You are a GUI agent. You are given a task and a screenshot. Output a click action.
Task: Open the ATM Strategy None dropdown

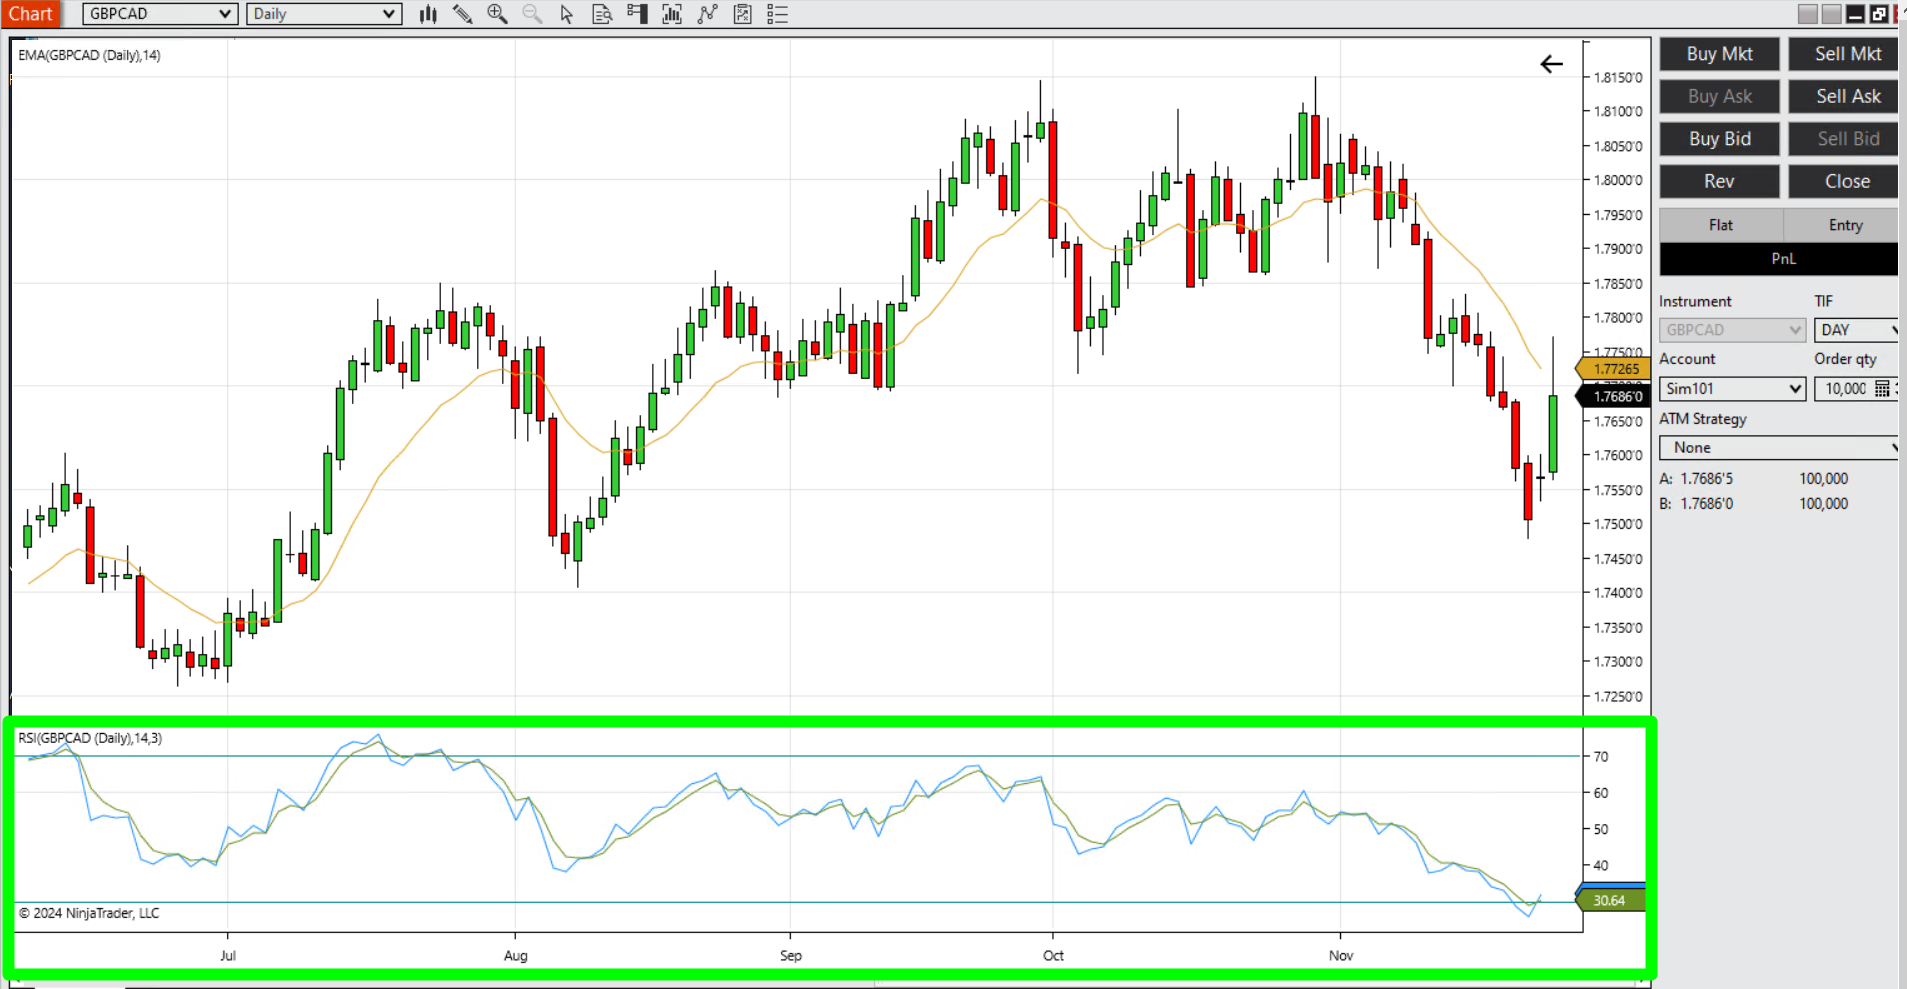[x=1779, y=448]
